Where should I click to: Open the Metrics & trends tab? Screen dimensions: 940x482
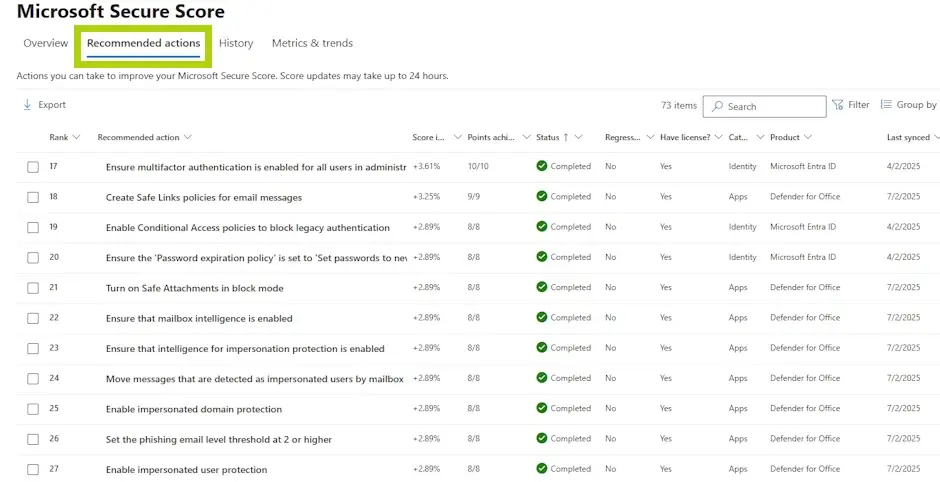[312, 43]
